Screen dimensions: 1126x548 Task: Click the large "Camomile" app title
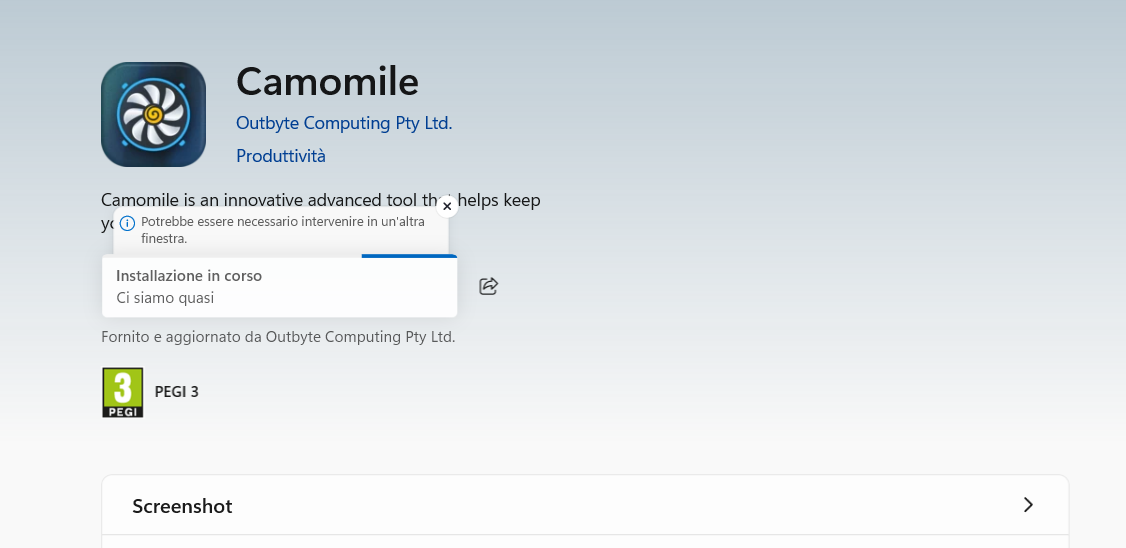tap(327, 81)
